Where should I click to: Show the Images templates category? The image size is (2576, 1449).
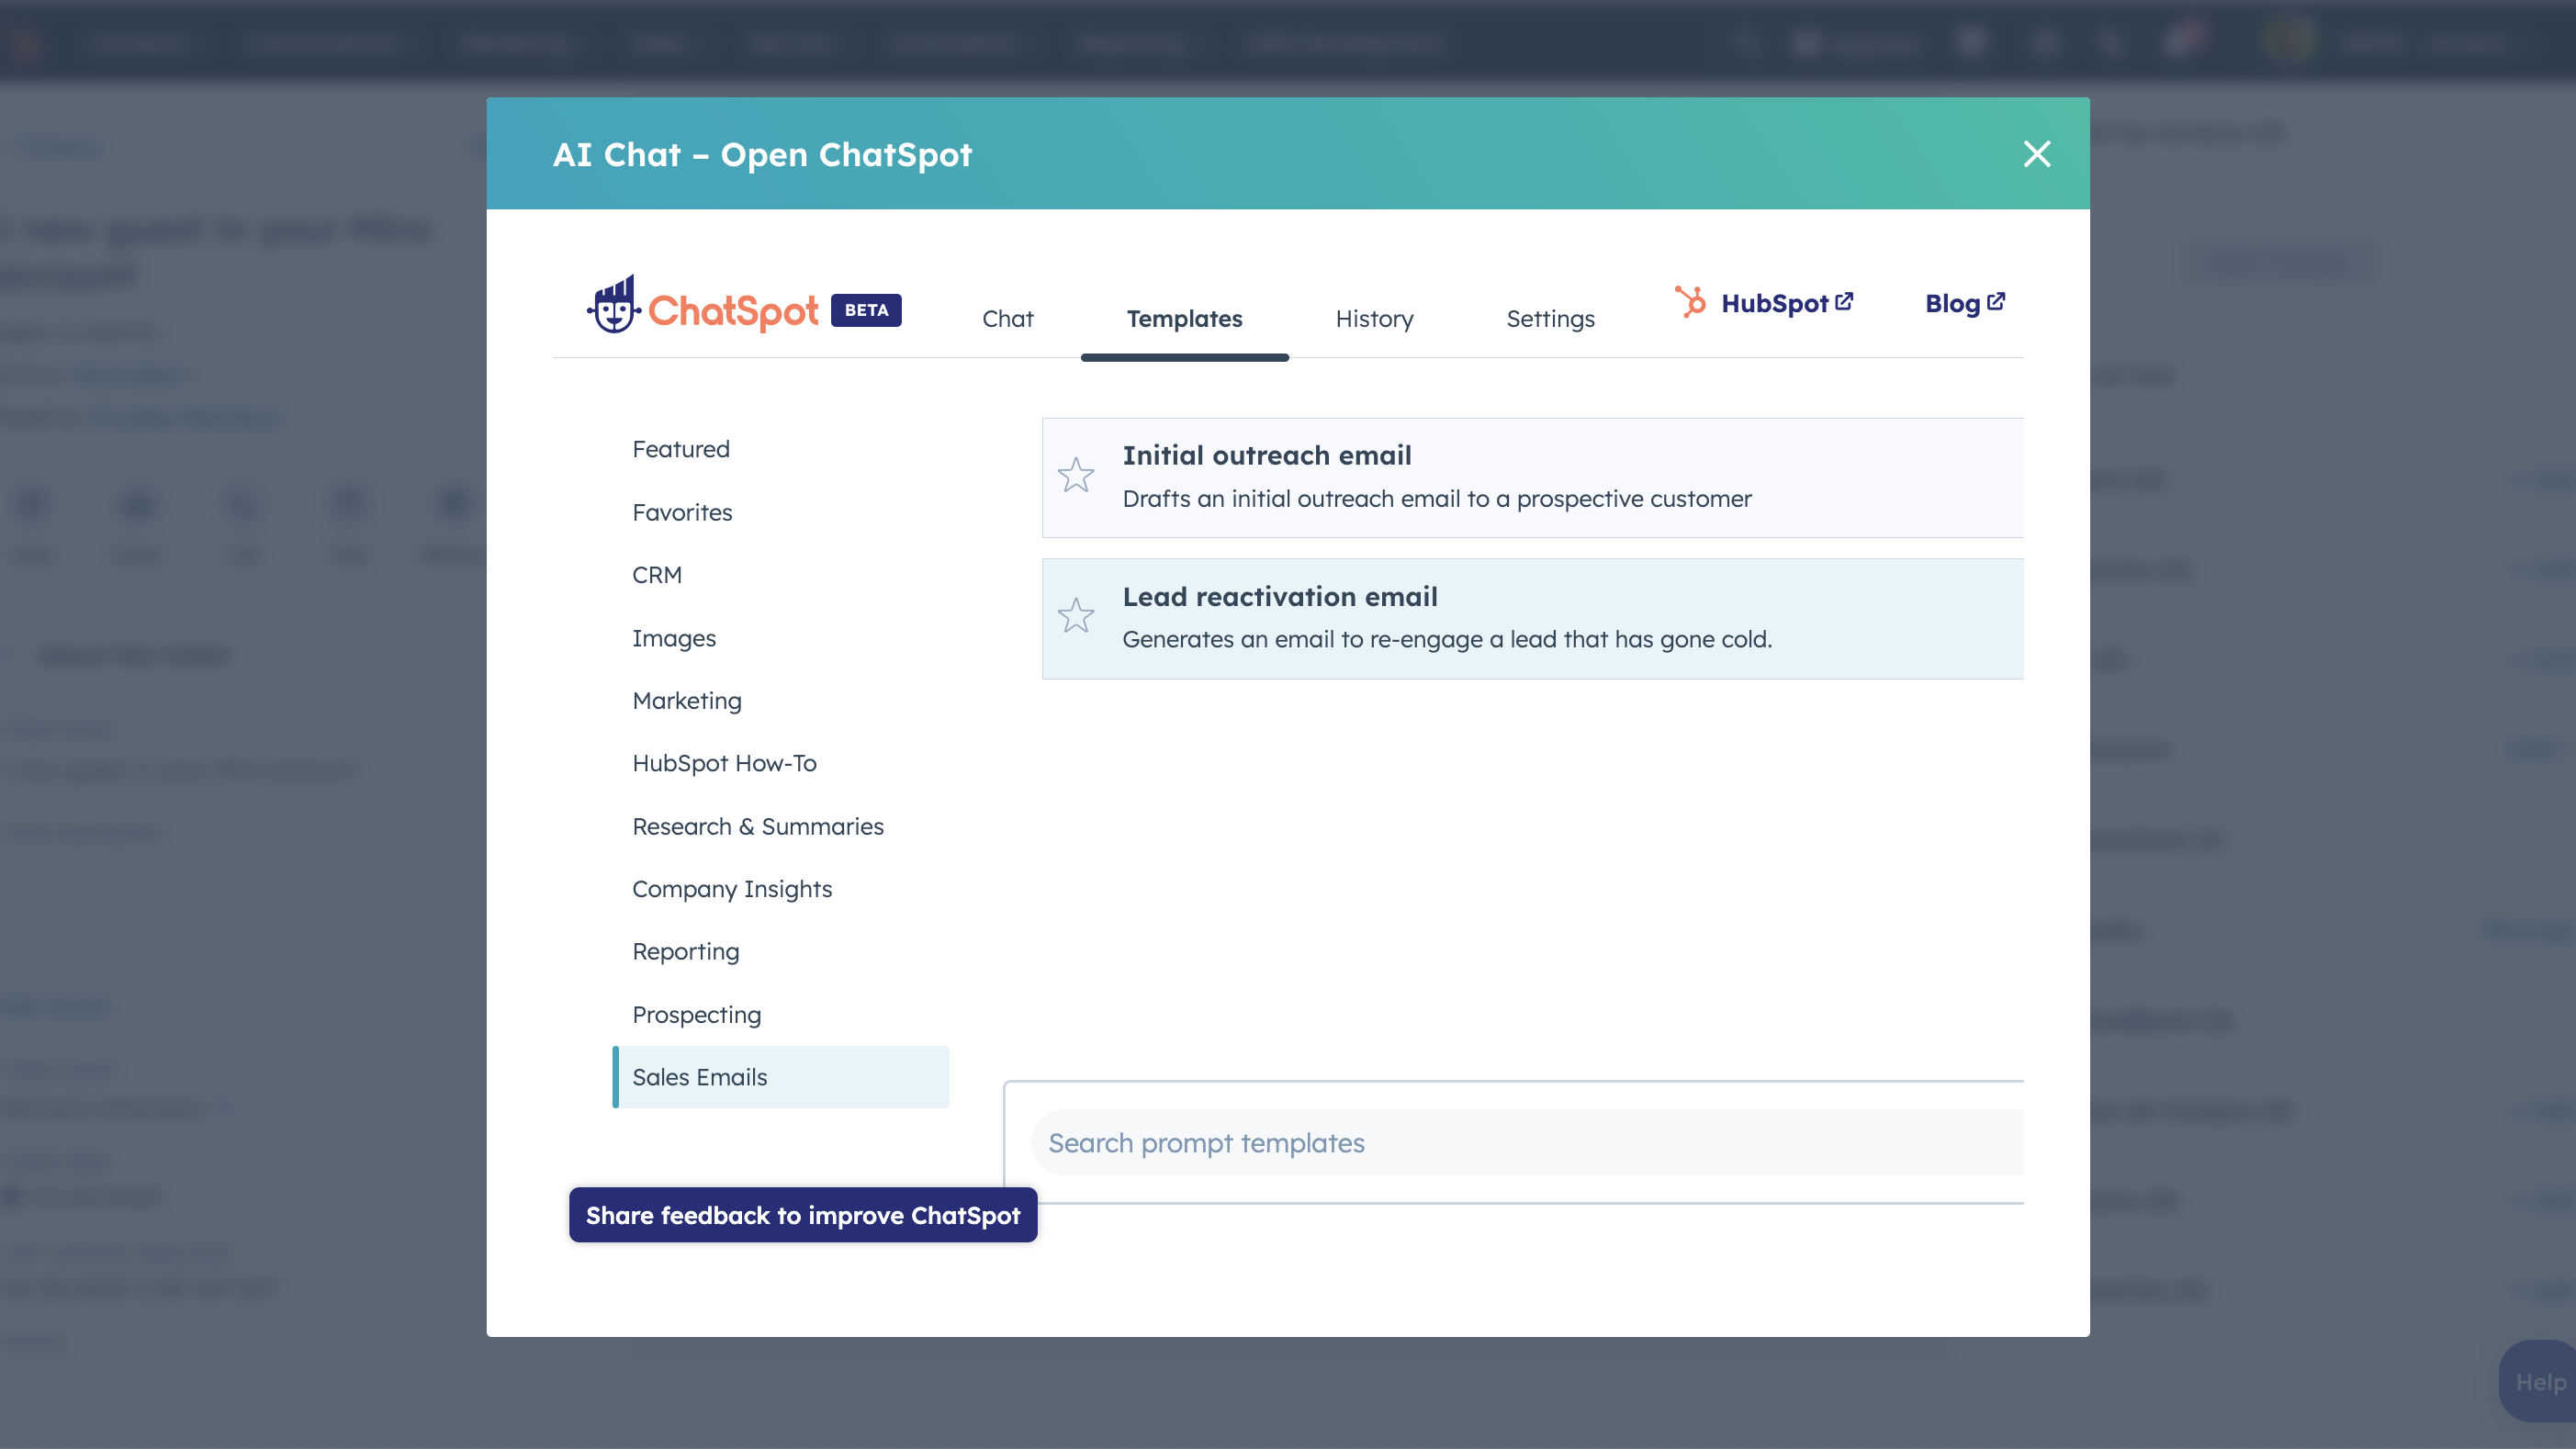(674, 638)
